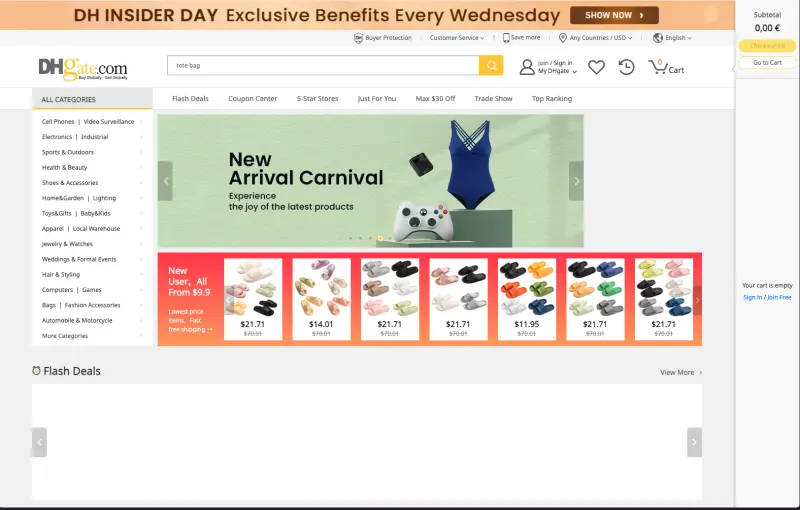Click View More link for Flash Deals

[x=681, y=372]
